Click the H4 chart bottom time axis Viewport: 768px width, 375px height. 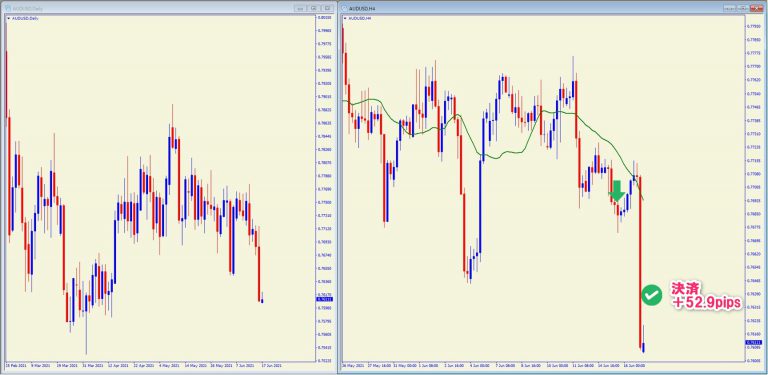541,366
